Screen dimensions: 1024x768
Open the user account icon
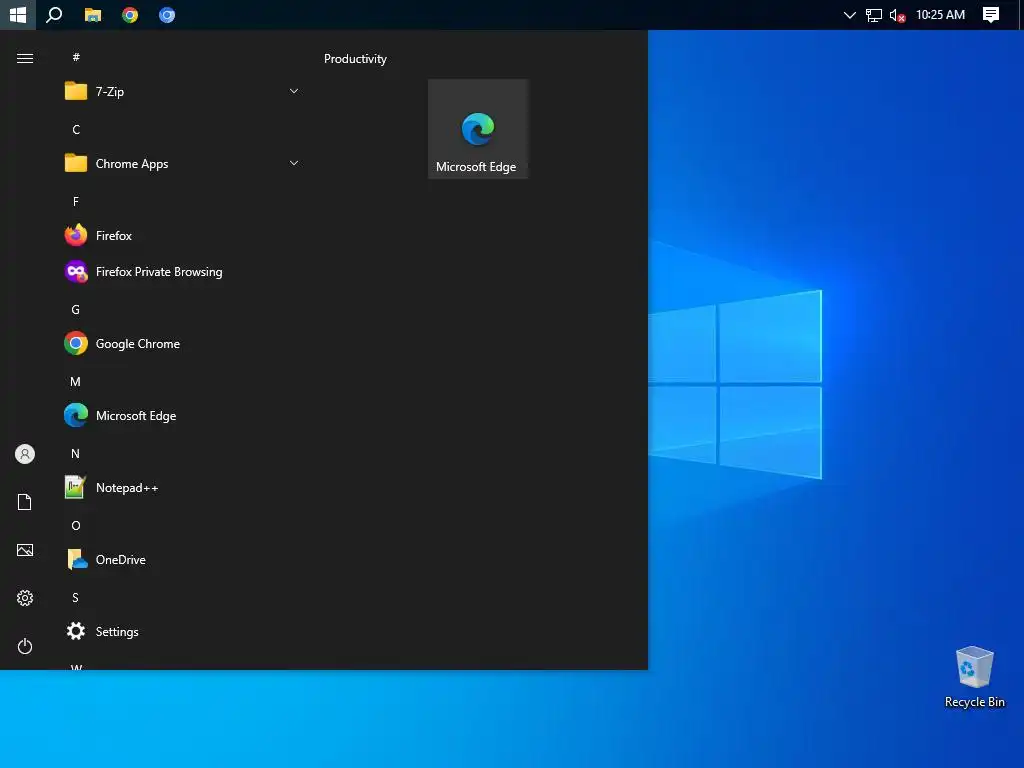coord(25,454)
